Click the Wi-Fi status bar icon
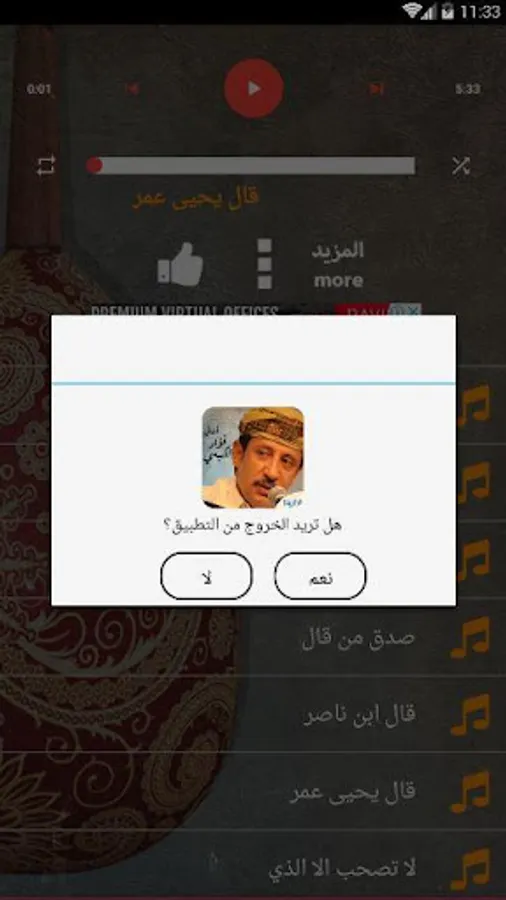 click(411, 10)
